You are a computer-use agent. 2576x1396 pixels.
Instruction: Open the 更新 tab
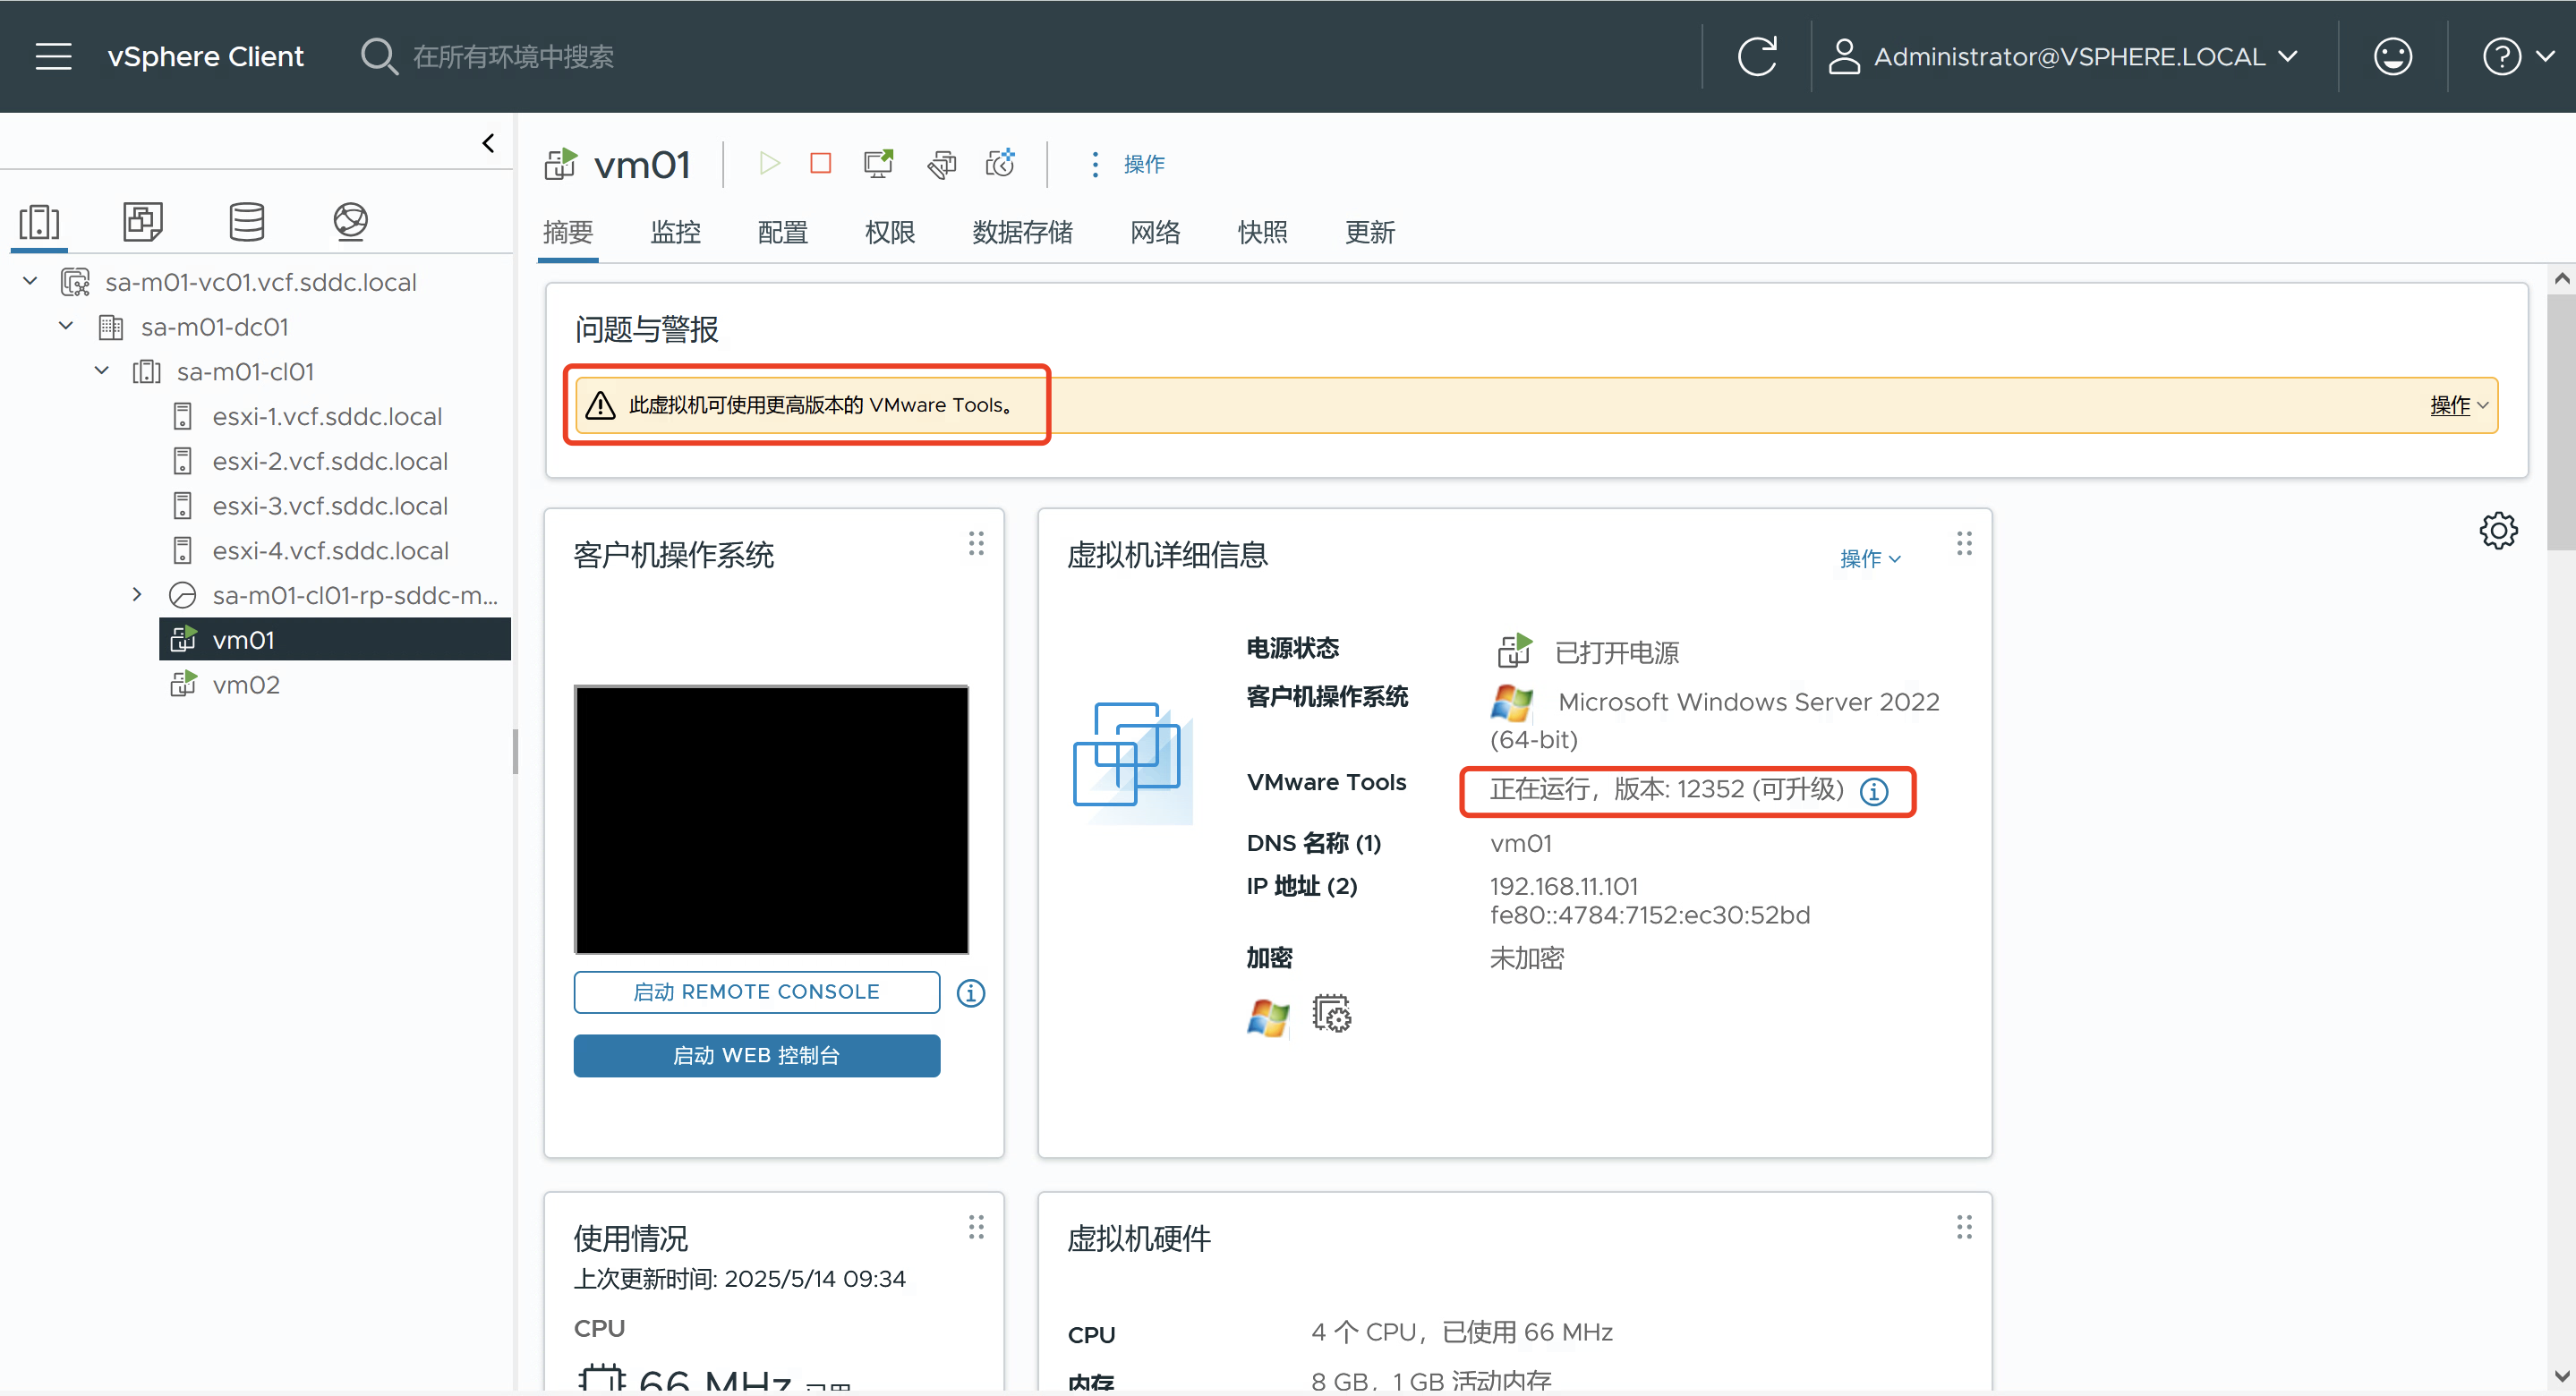point(1369,233)
